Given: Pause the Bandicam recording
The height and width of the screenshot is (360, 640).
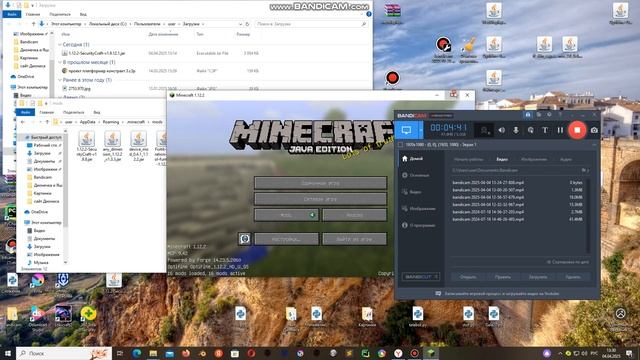Looking at the screenshot, I should point(560,130).
